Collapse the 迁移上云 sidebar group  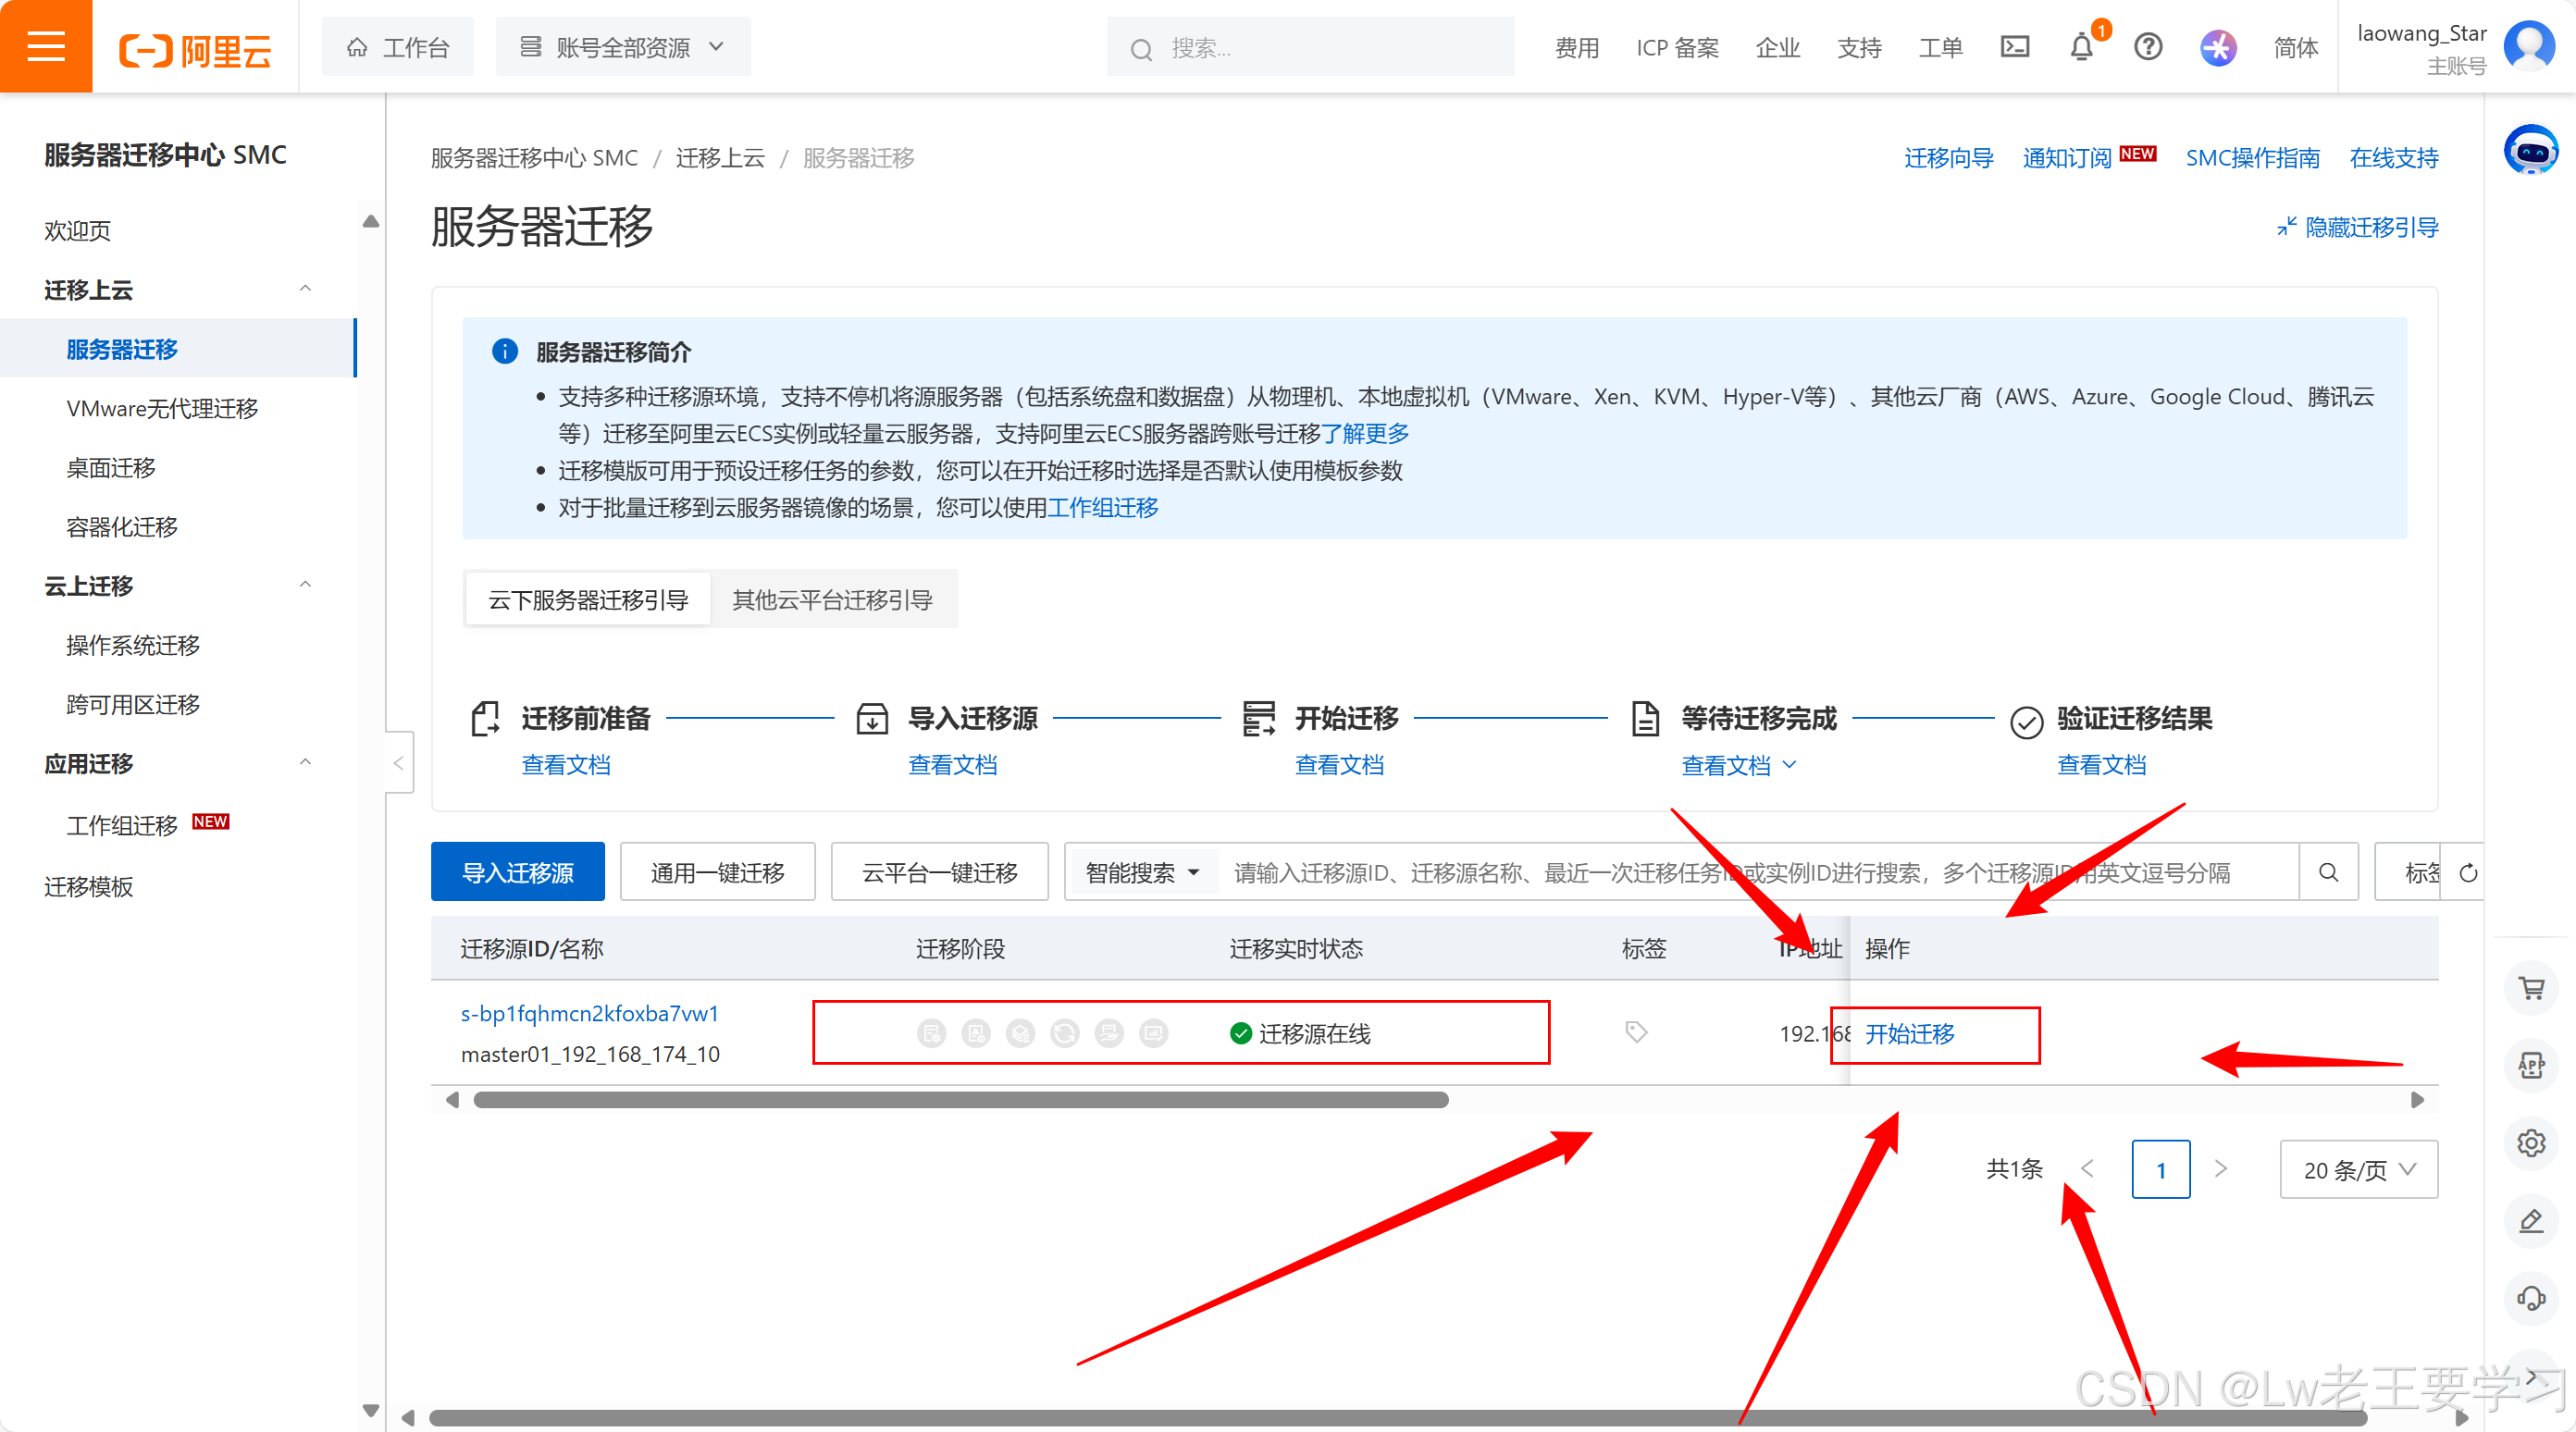click(x=305, y=289)
